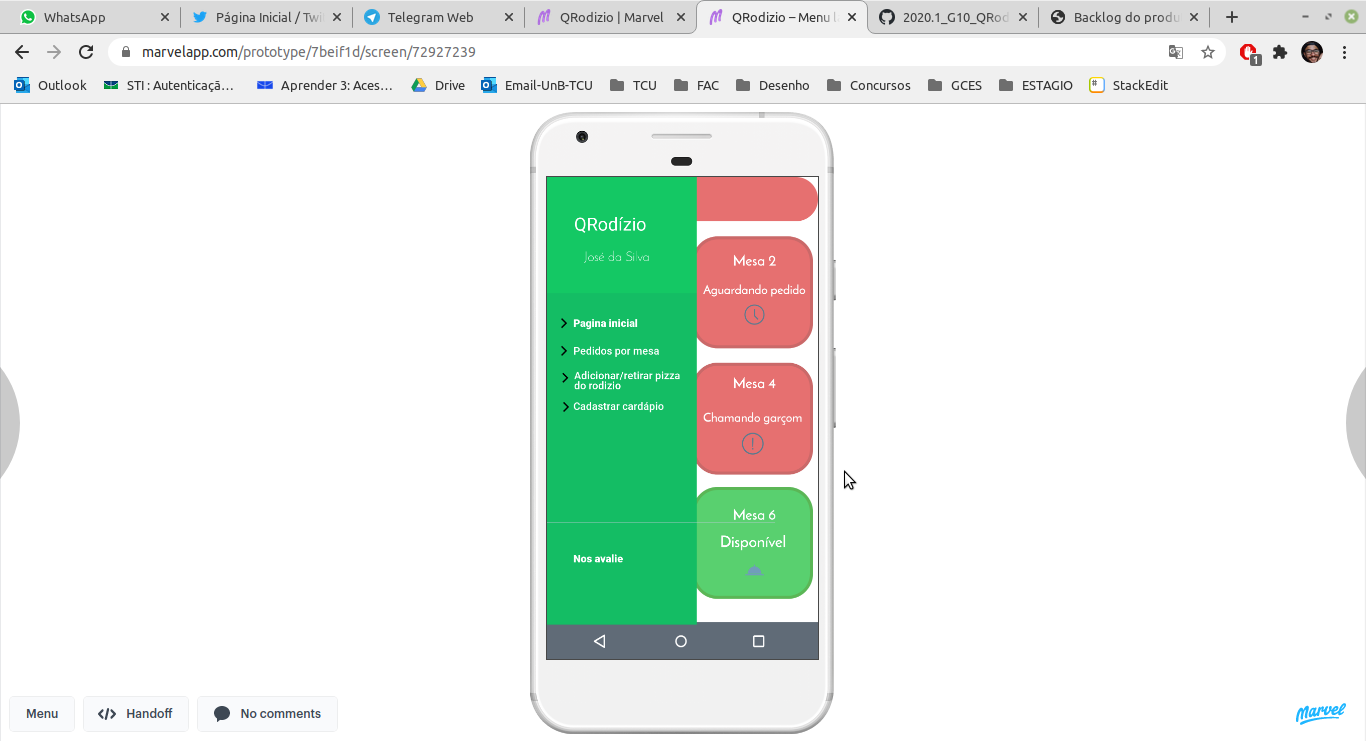
Task: Open the Mesa 2 Aguardando pedido card
Action: (x=754, y=292)
